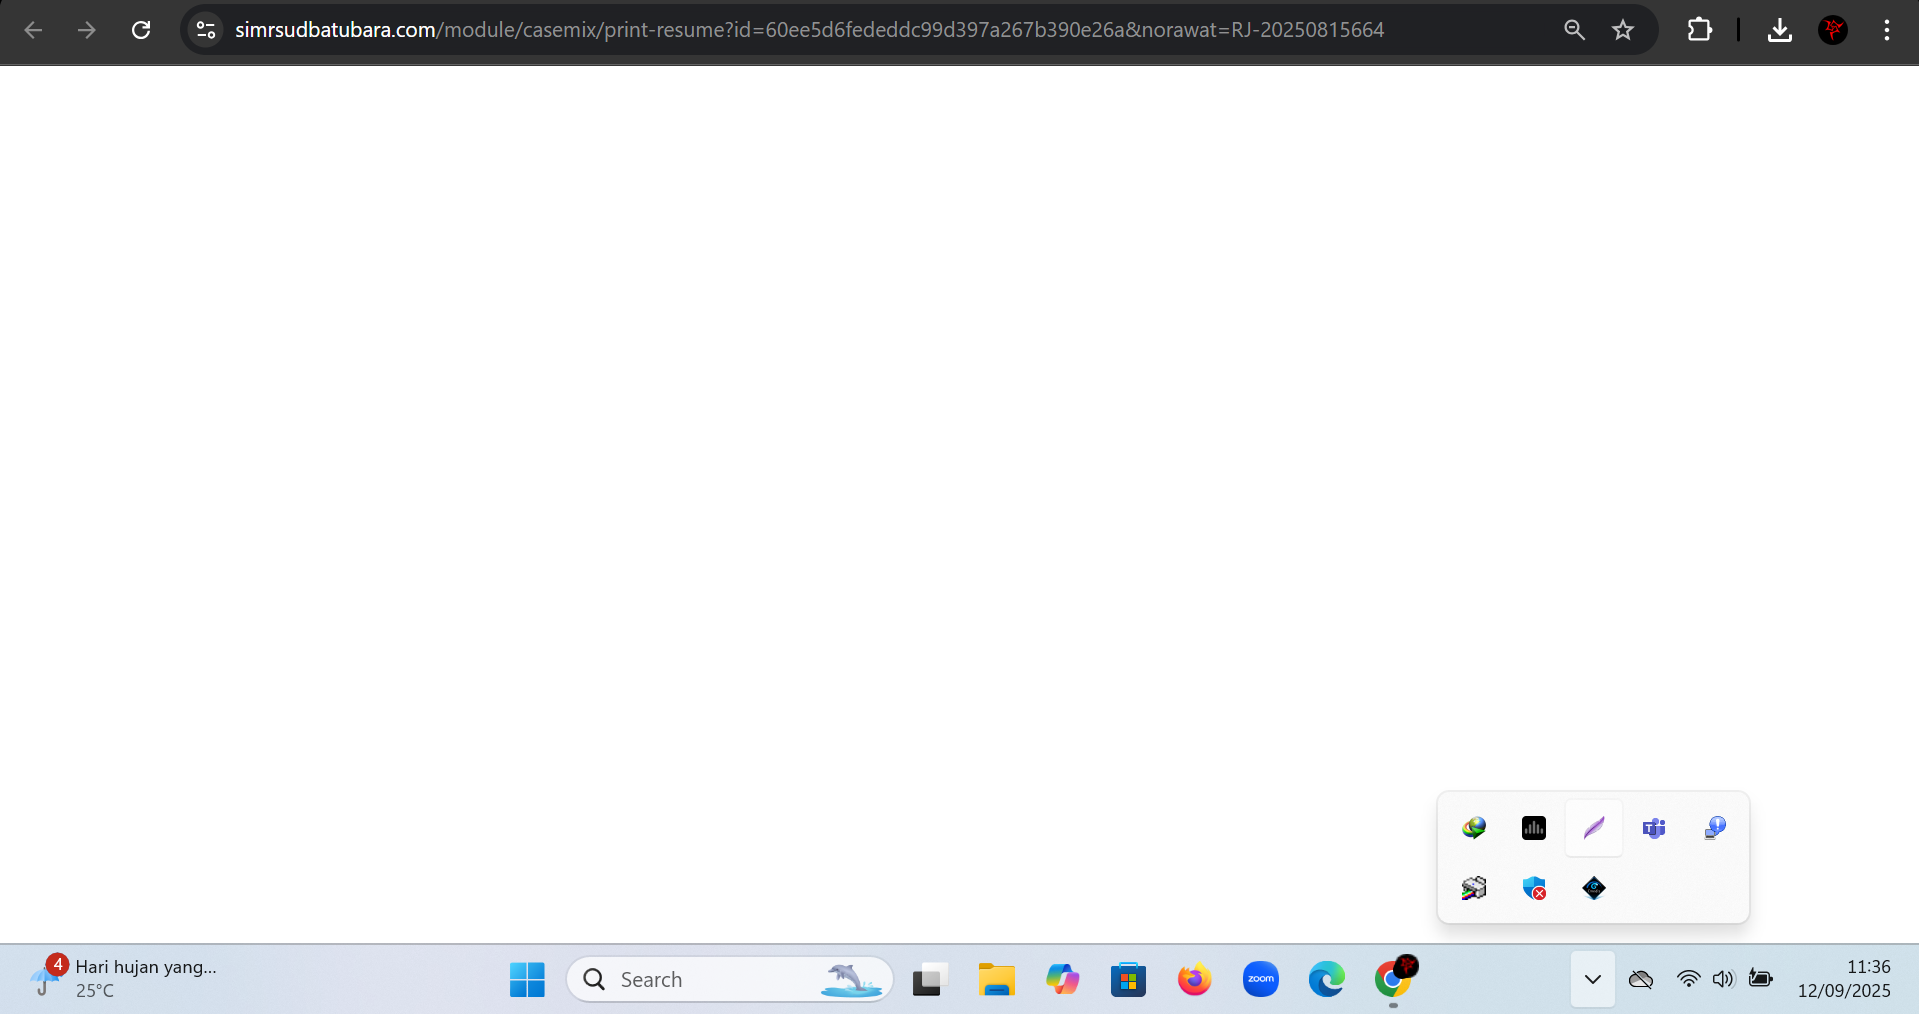
Task: Open the weather widget showing 25°C
Action: [123, 978]
